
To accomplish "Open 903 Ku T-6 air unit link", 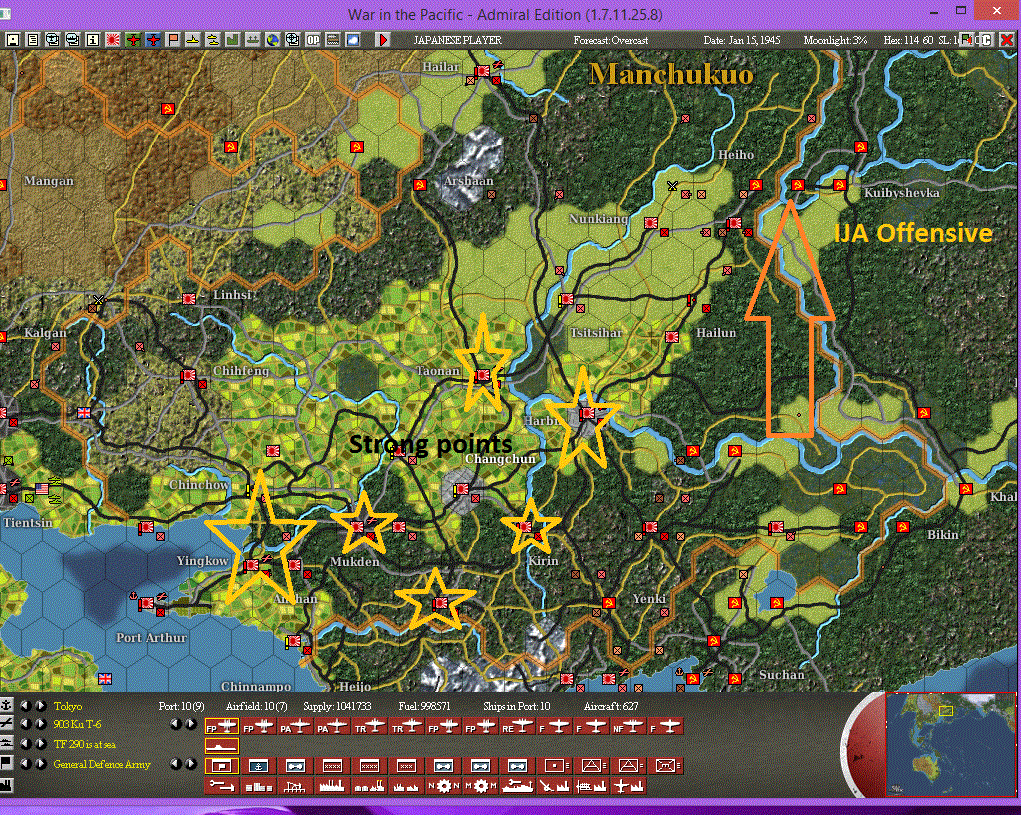I will tap(77, 724).
